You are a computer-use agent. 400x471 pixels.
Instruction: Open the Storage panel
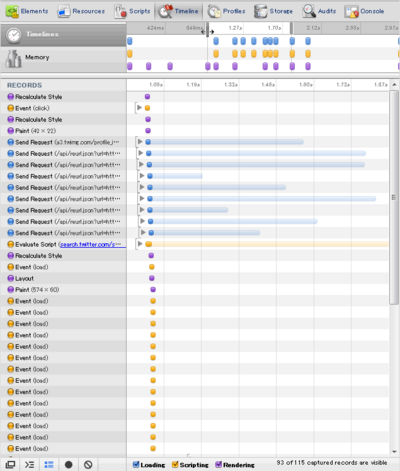273,11
